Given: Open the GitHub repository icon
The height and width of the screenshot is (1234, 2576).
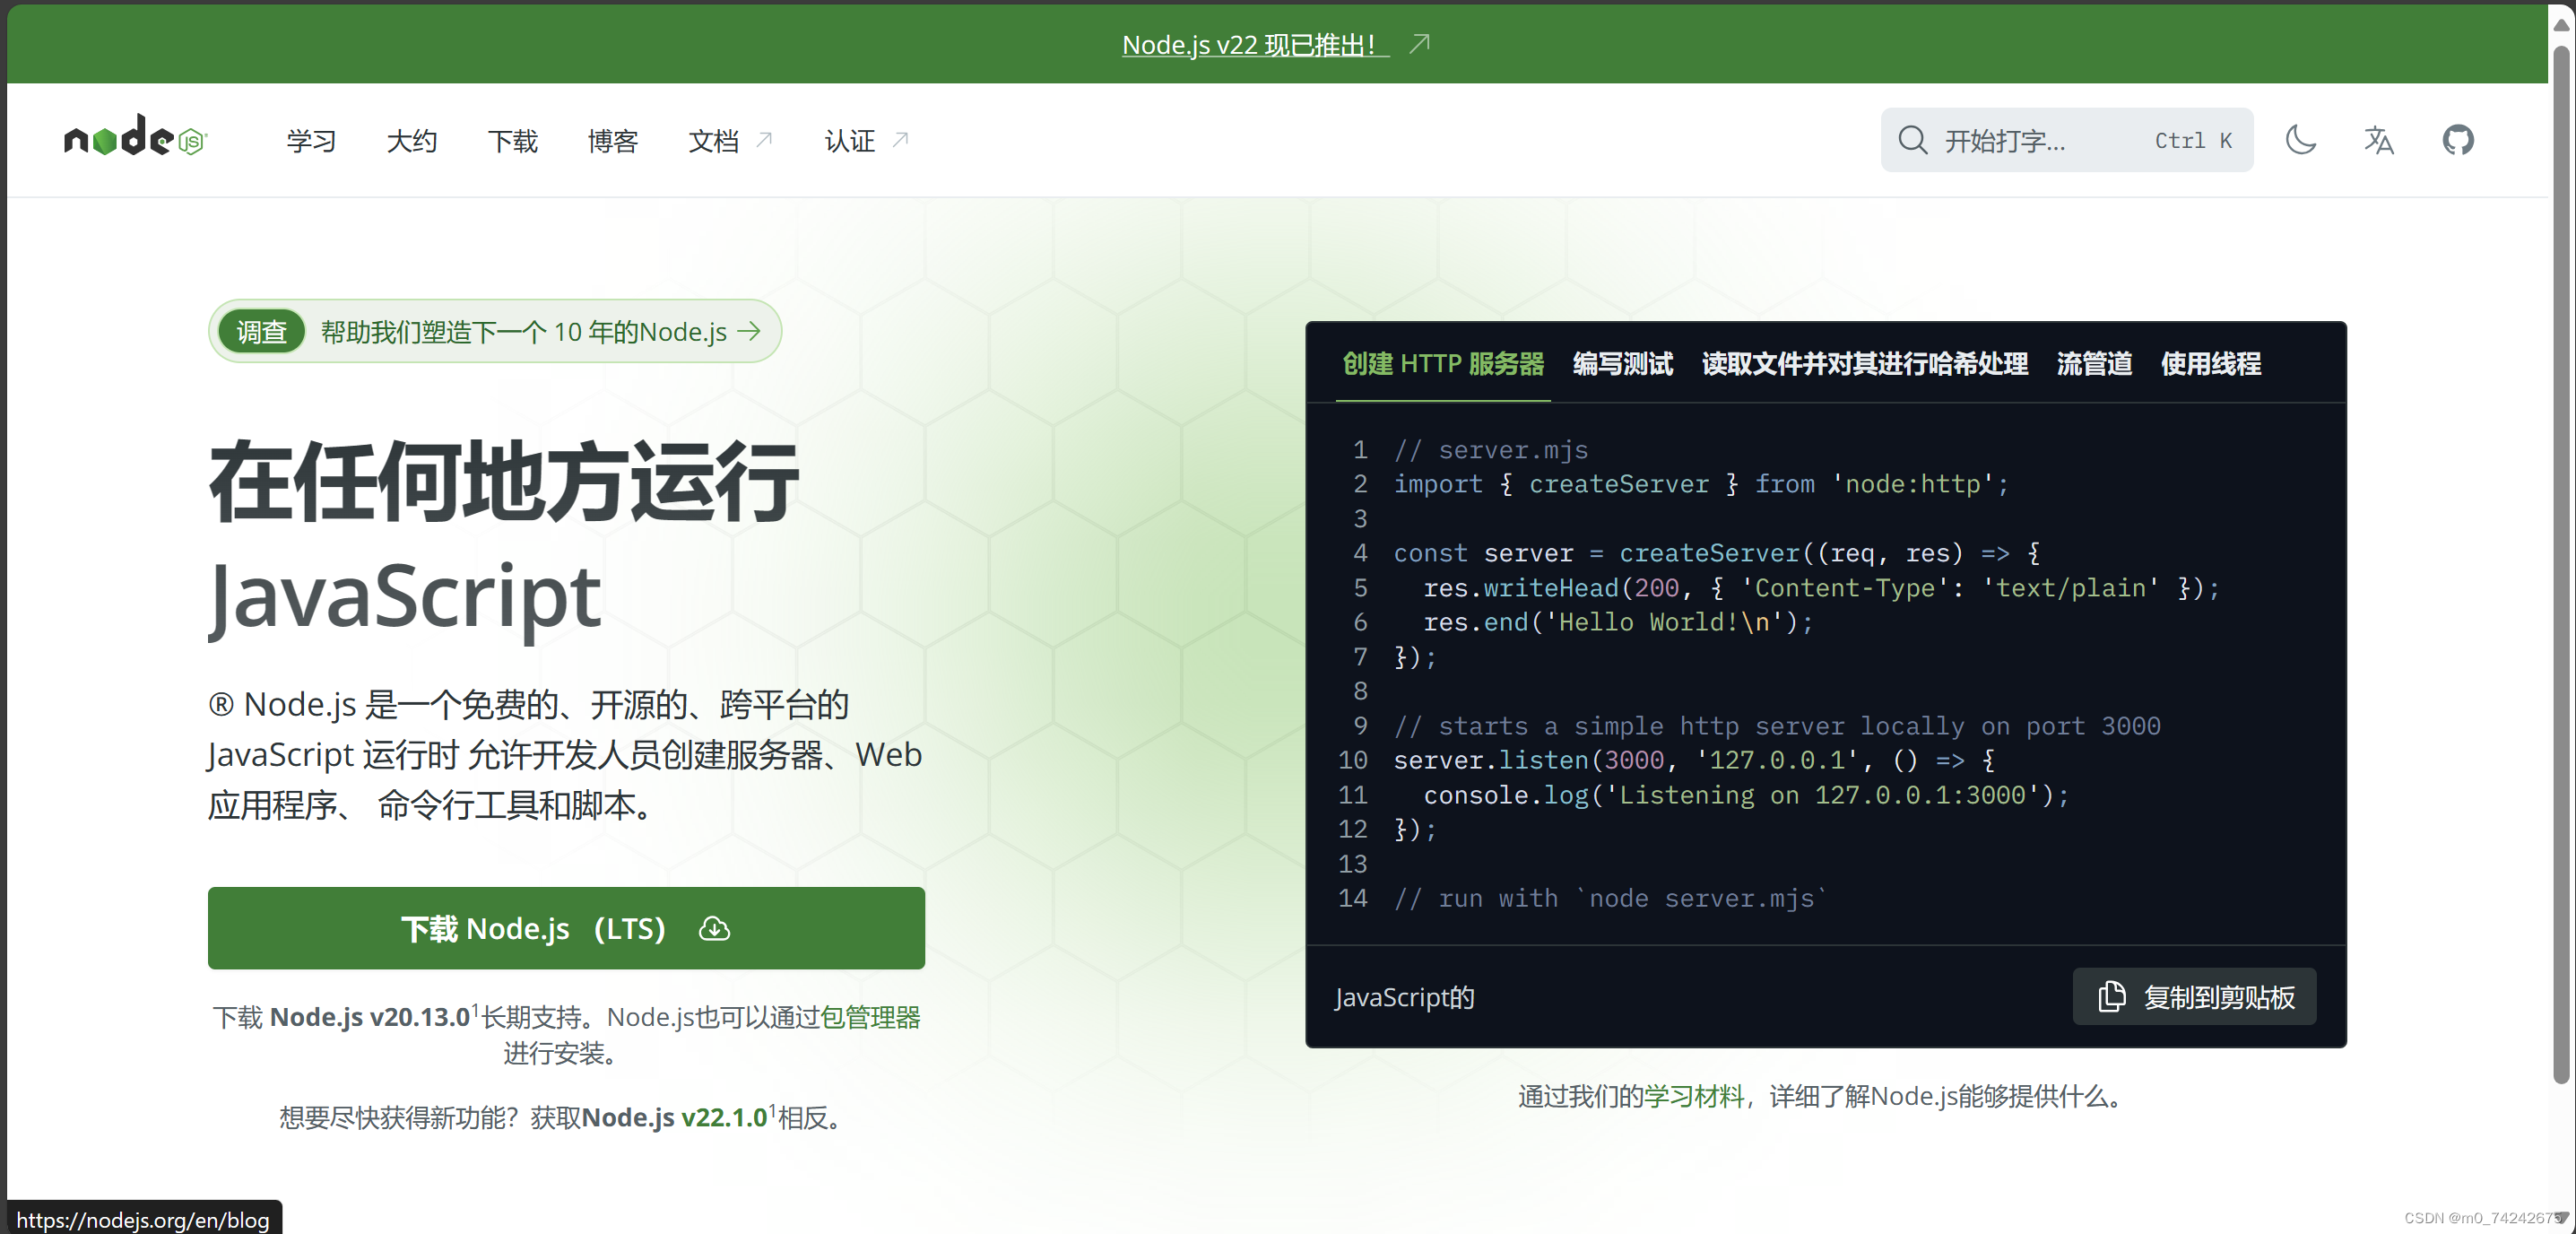Looking at the screenshot, I should [2458, 140].
